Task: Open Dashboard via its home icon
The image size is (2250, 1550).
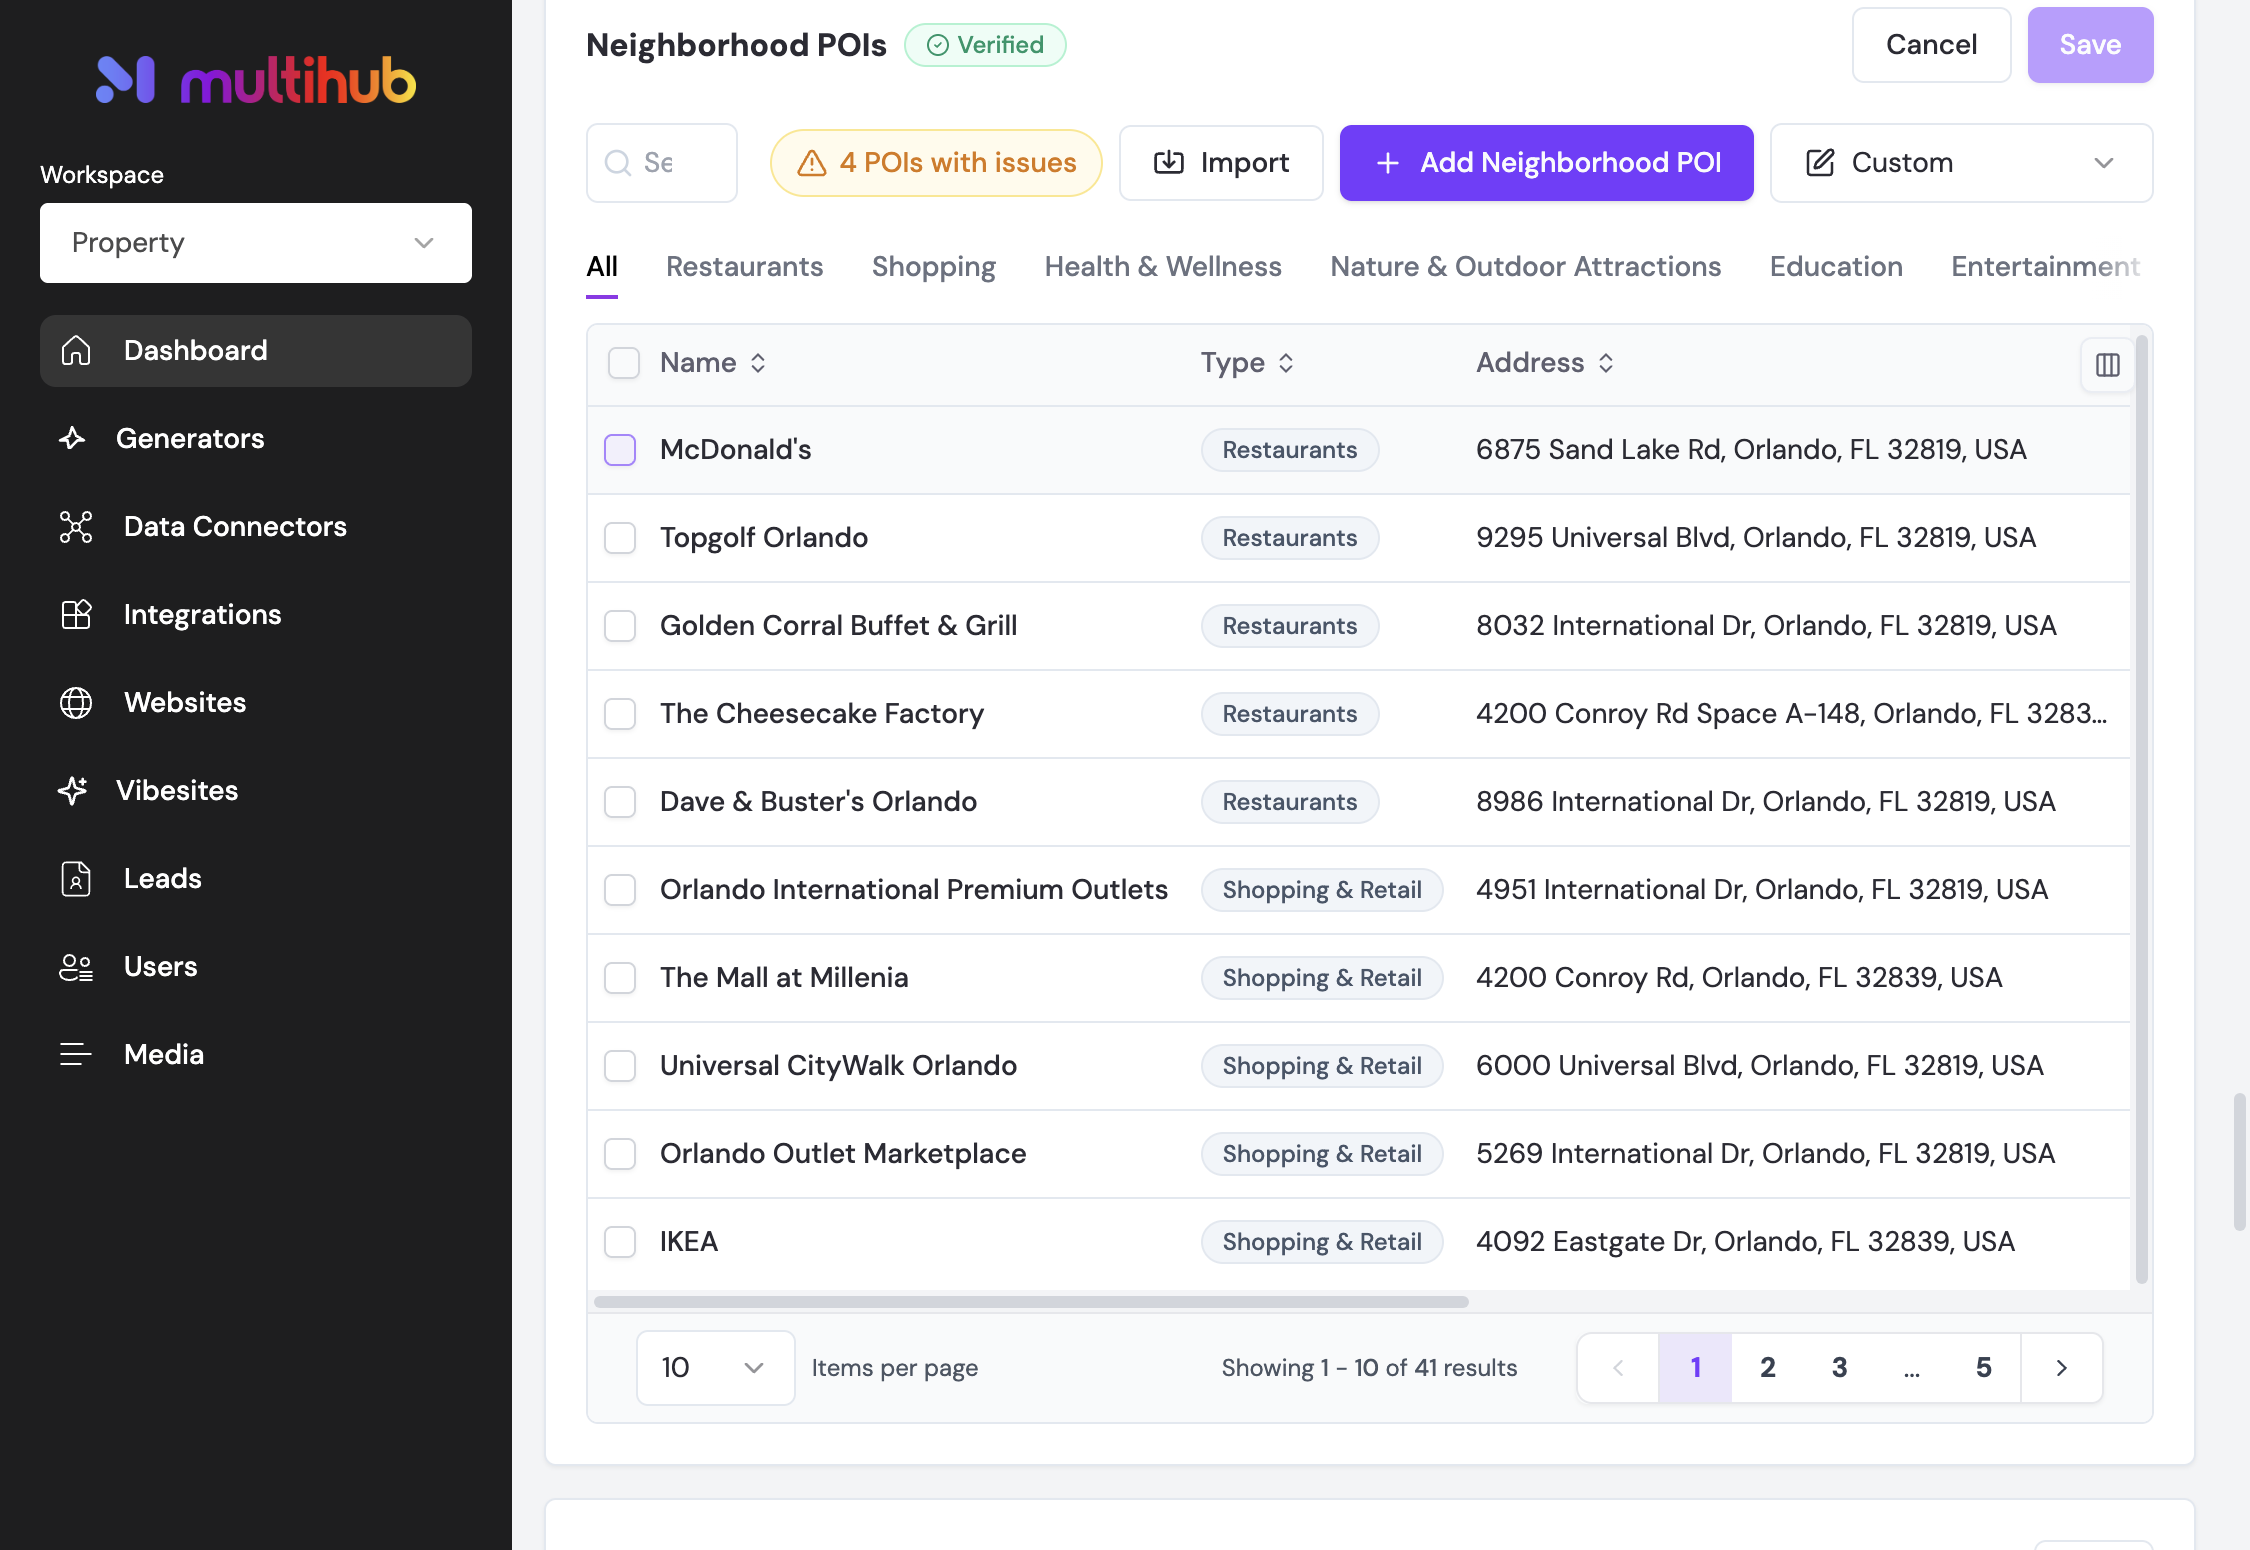Action: tap(76, 350)
